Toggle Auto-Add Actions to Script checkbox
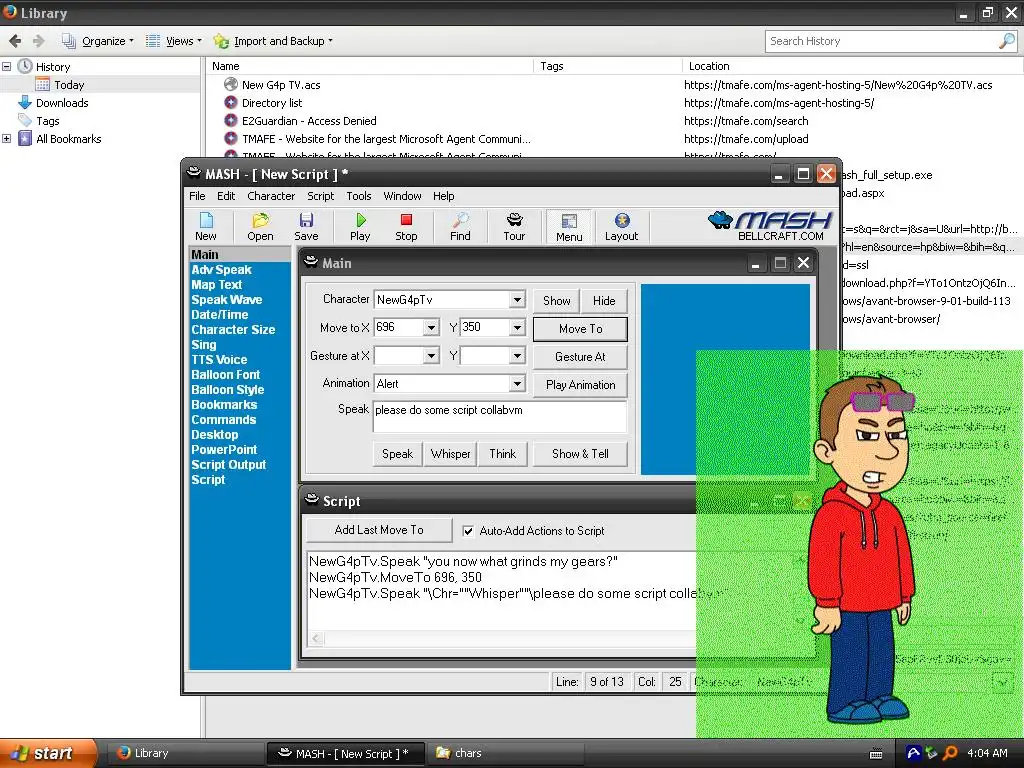Screen dimensions: 1024x768 click(468, 531)
